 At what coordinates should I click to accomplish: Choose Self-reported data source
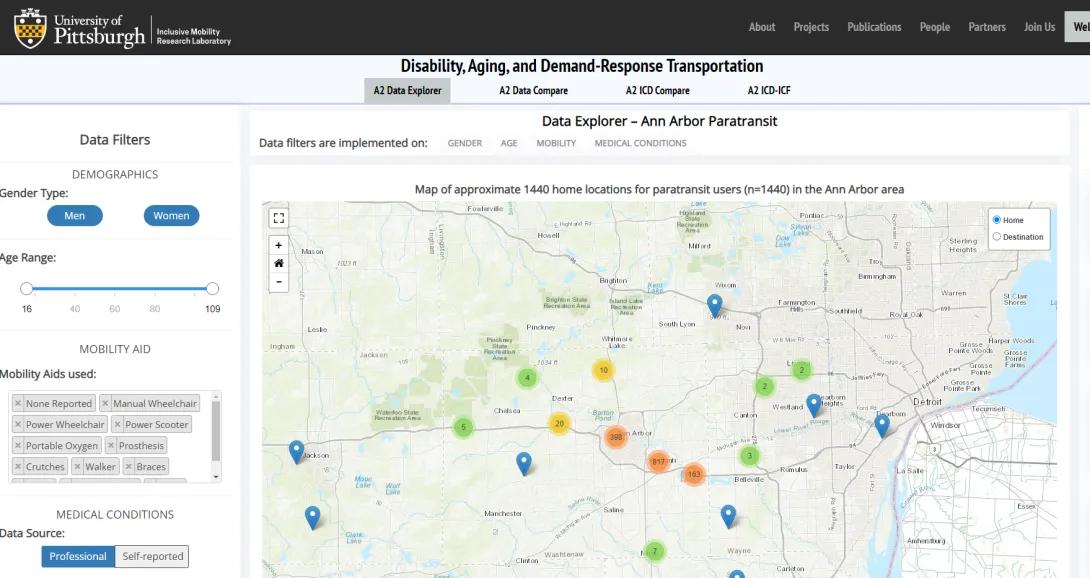[x=152, y=556]
